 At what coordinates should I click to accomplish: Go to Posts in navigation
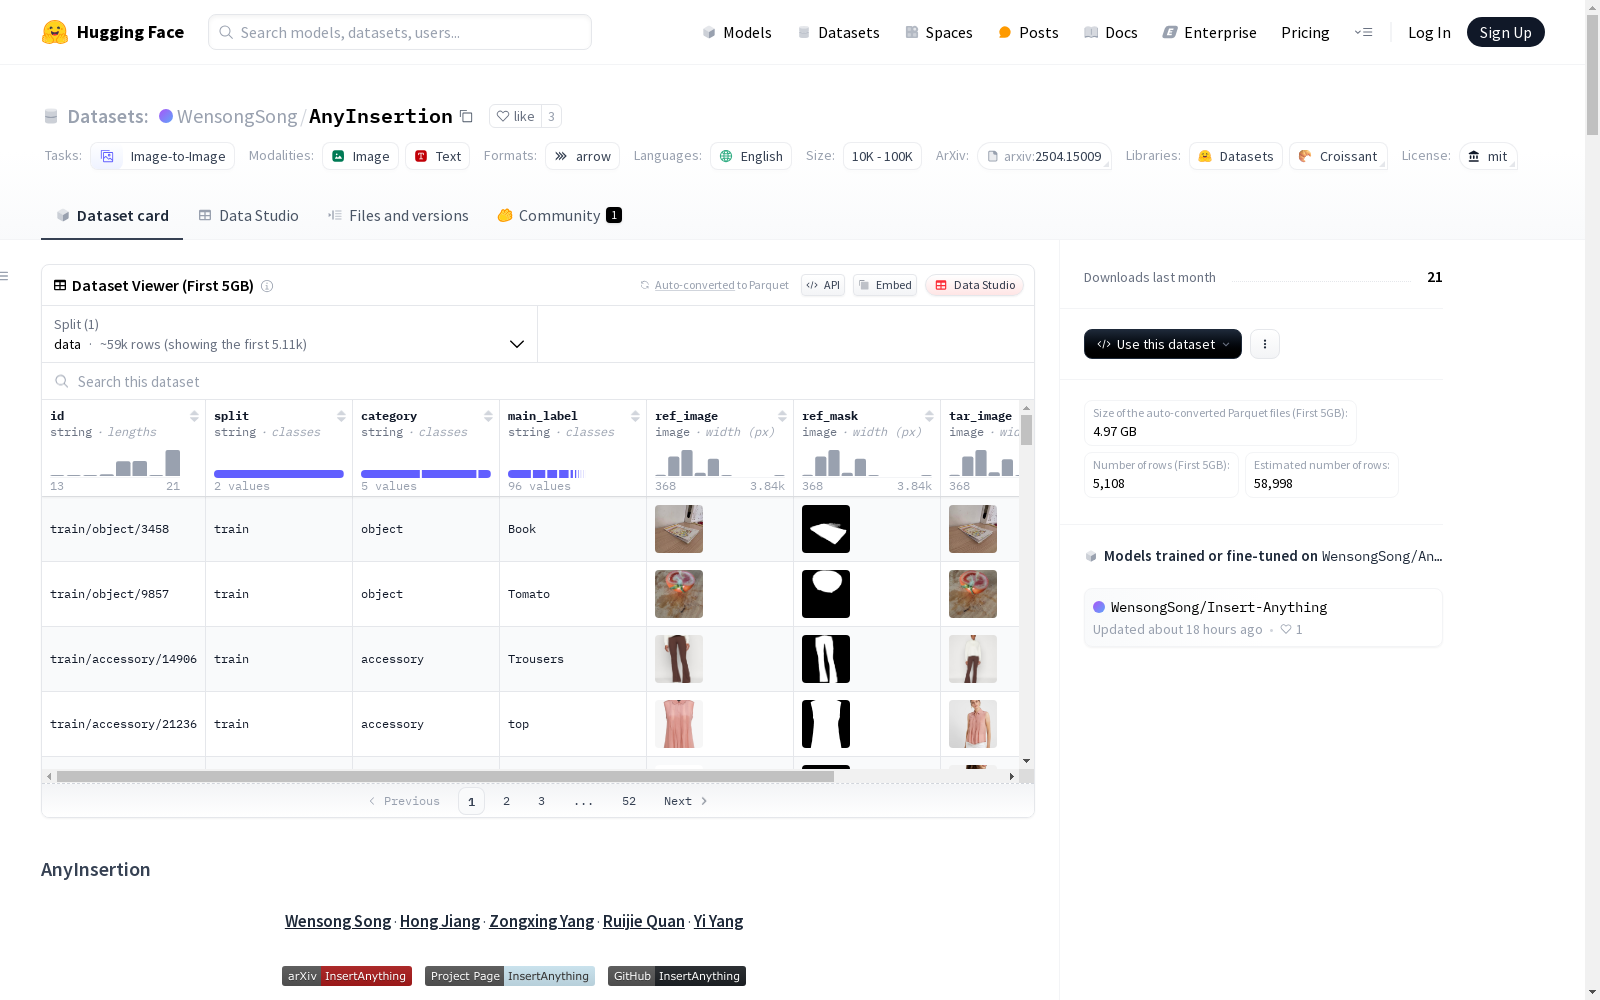[1028, 32]
